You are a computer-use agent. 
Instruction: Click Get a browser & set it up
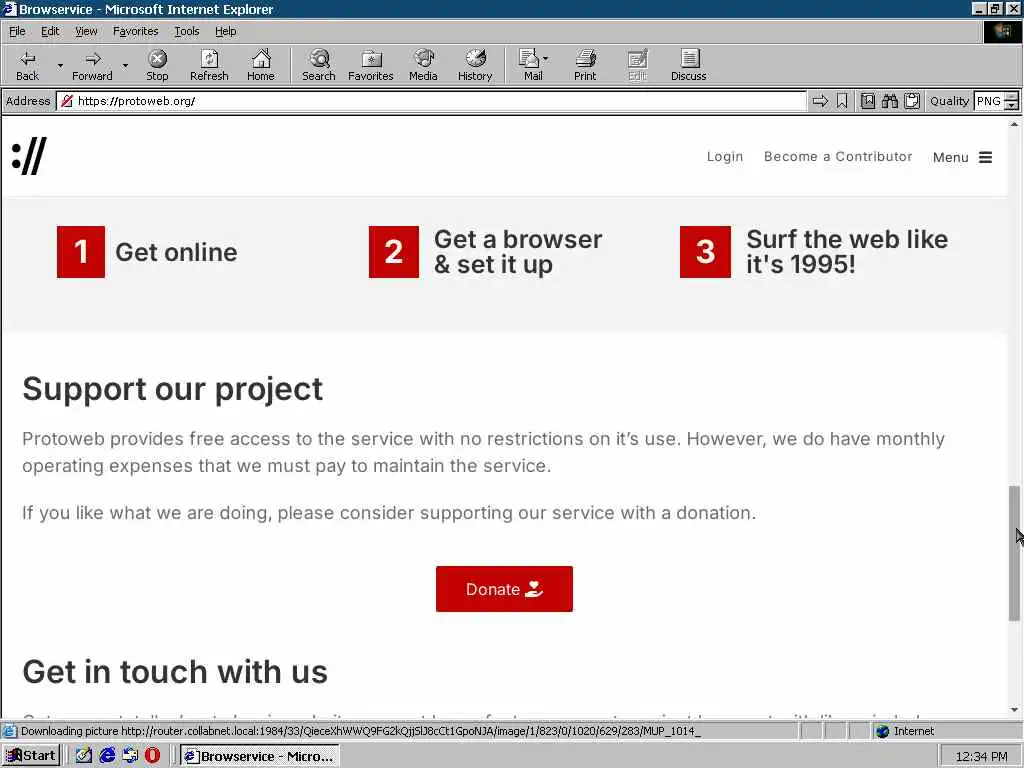coord(518,252)
